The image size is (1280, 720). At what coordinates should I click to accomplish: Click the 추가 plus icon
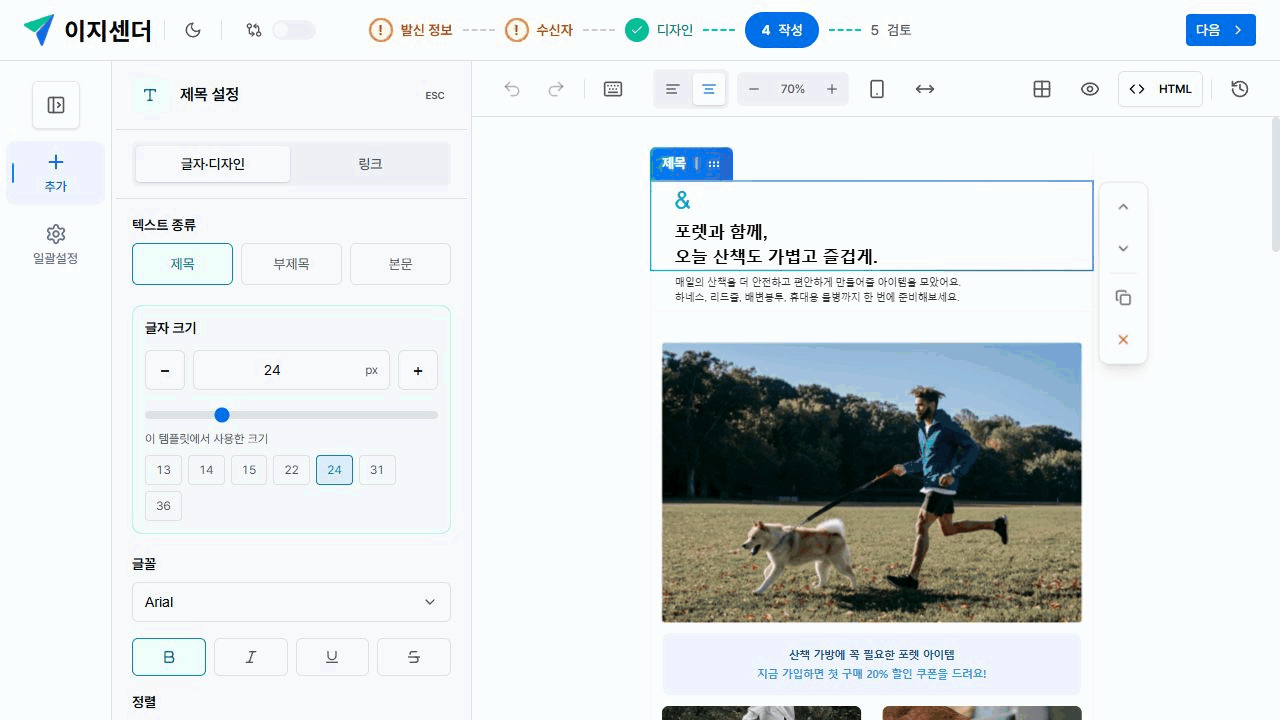point(56,162)
